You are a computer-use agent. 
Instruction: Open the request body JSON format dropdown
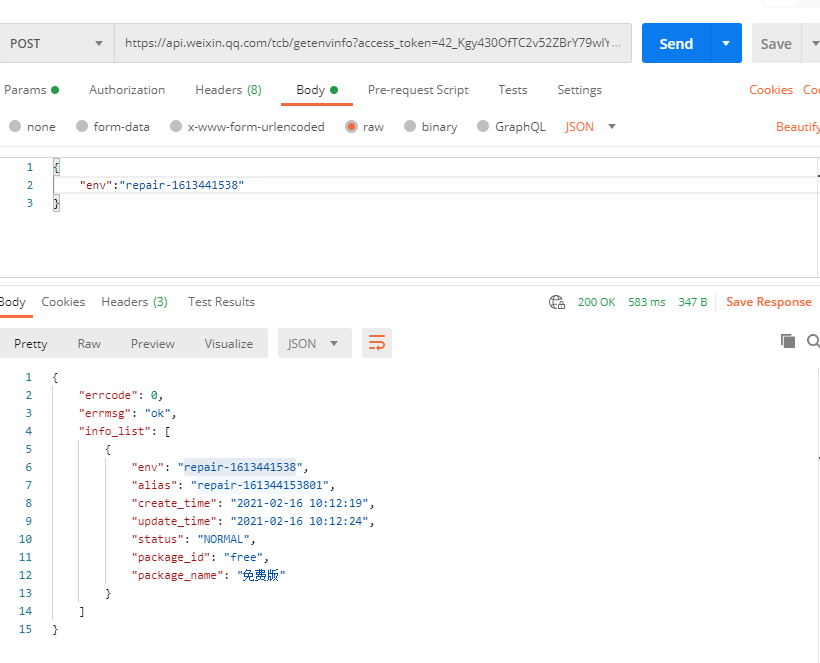point(590,127)
